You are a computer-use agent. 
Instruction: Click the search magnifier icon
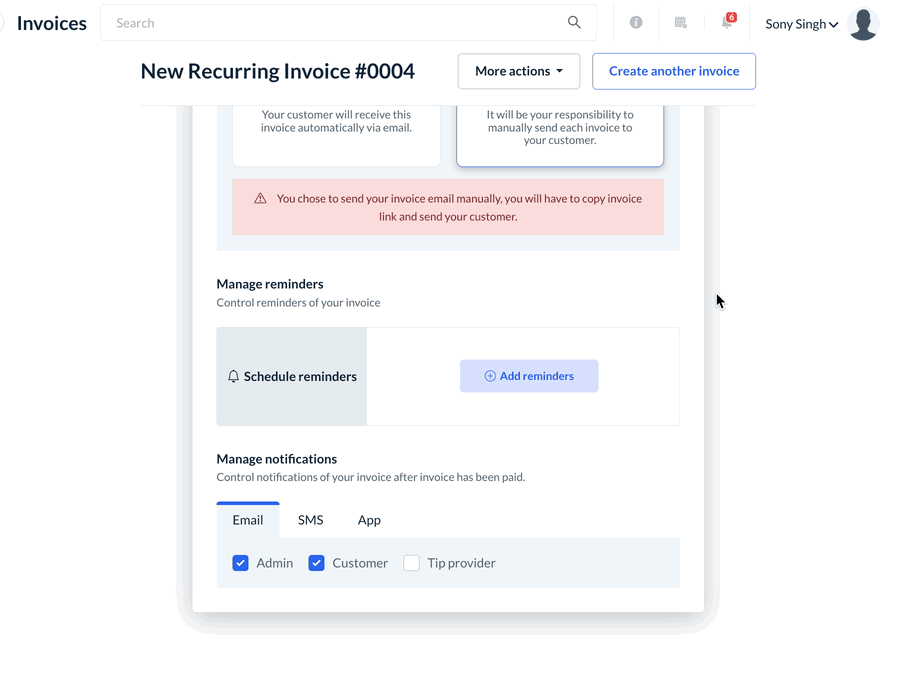(574, 22)
